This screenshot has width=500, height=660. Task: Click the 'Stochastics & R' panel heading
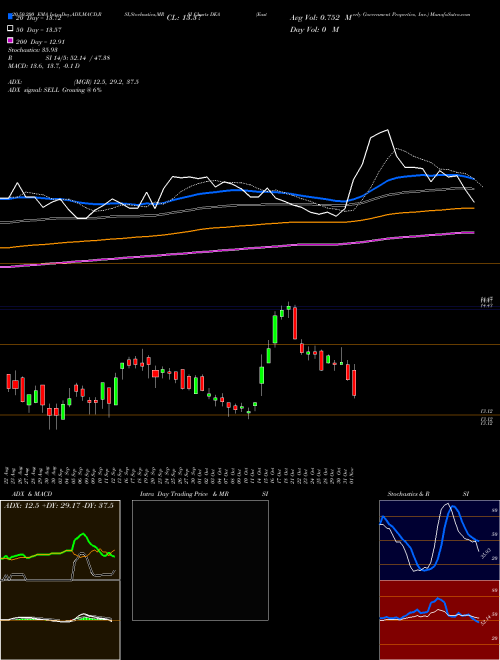coord(408,494)
